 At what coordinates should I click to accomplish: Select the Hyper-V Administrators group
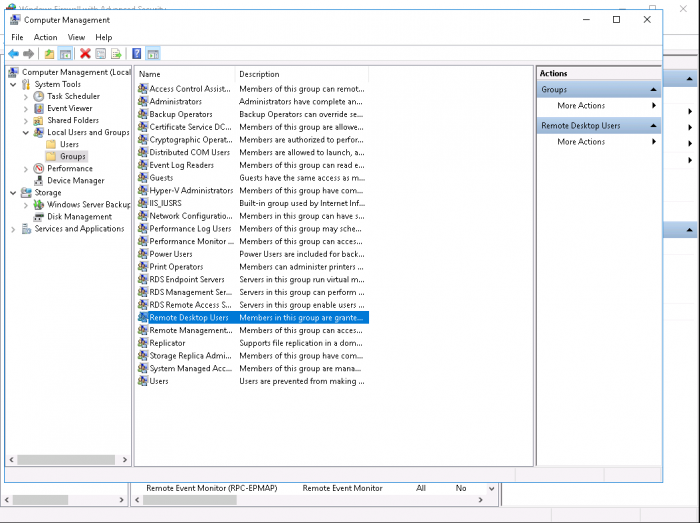191,191
